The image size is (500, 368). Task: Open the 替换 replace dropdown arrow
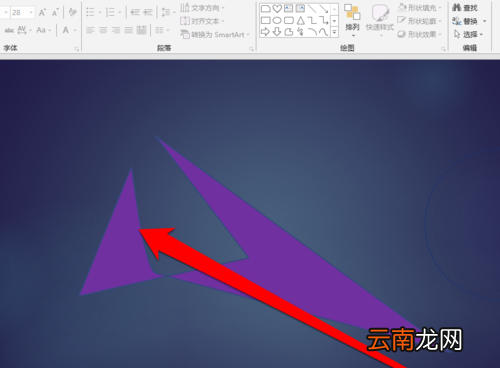point(485,21)
